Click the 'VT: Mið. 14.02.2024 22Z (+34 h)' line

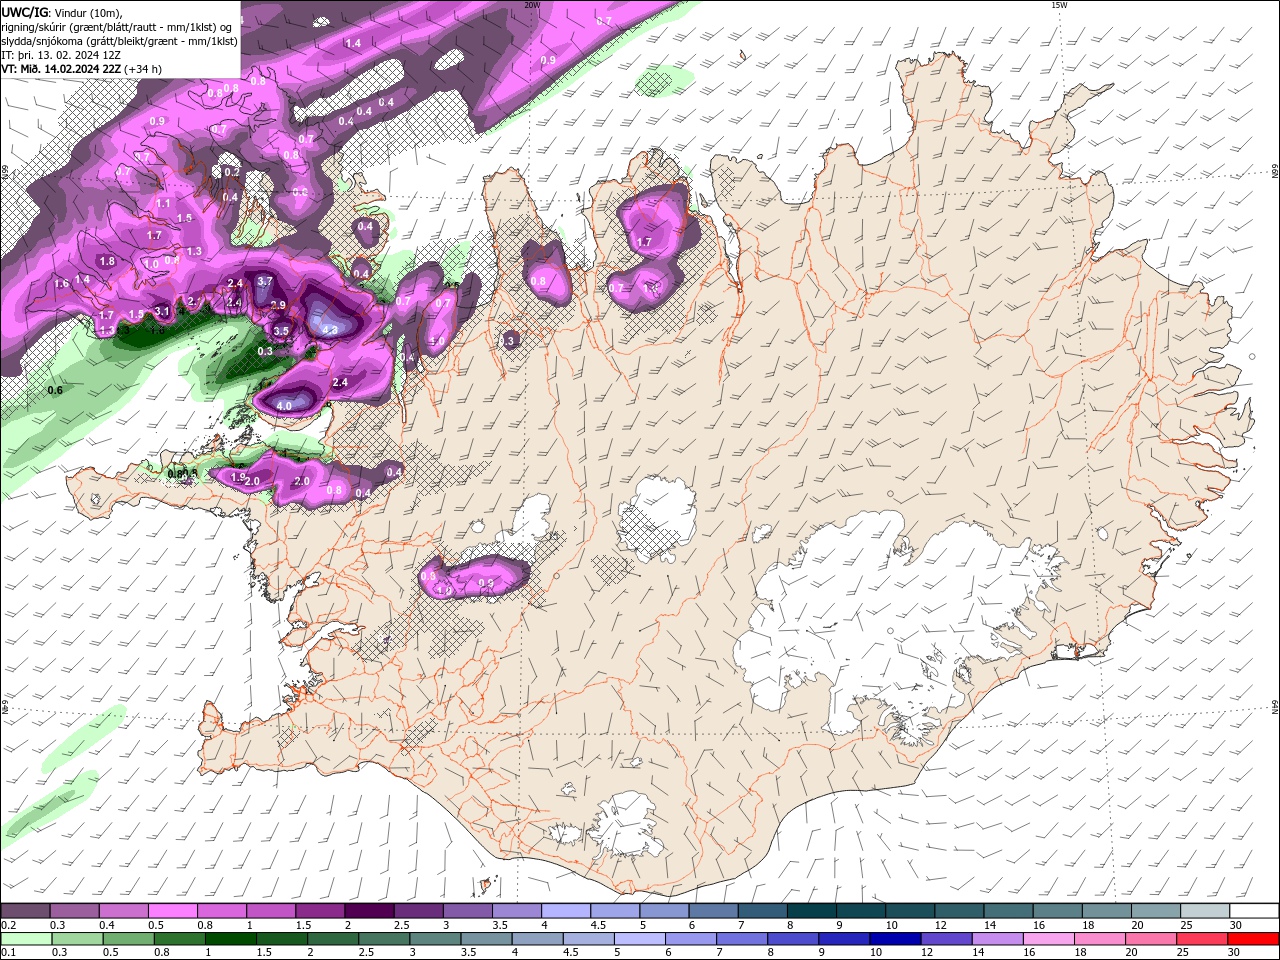[x=82, y=69]
